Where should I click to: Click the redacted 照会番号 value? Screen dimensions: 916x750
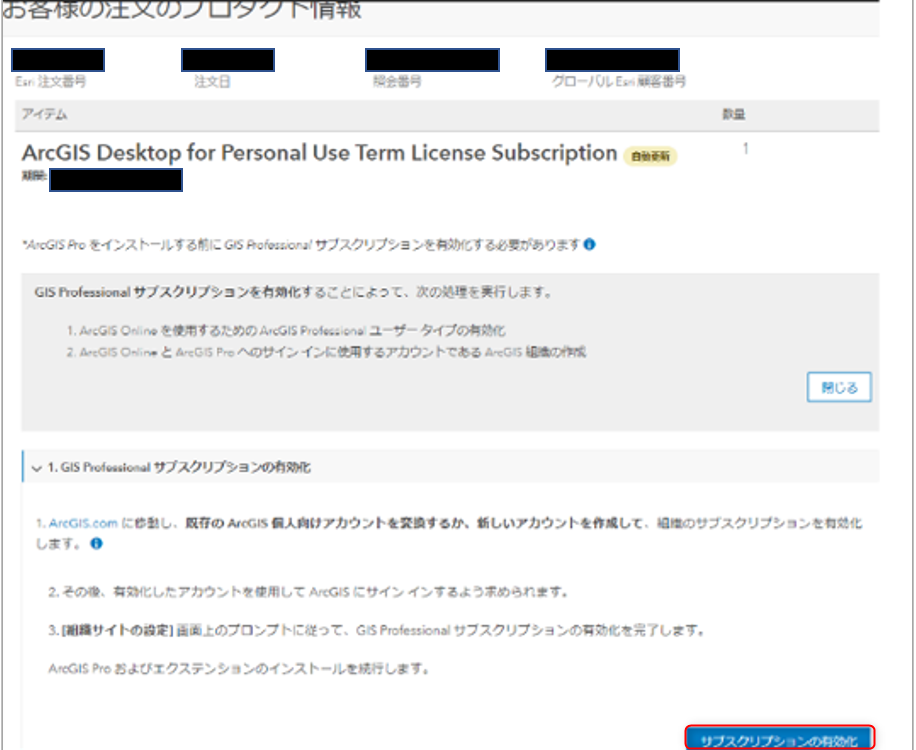[432, 60]
